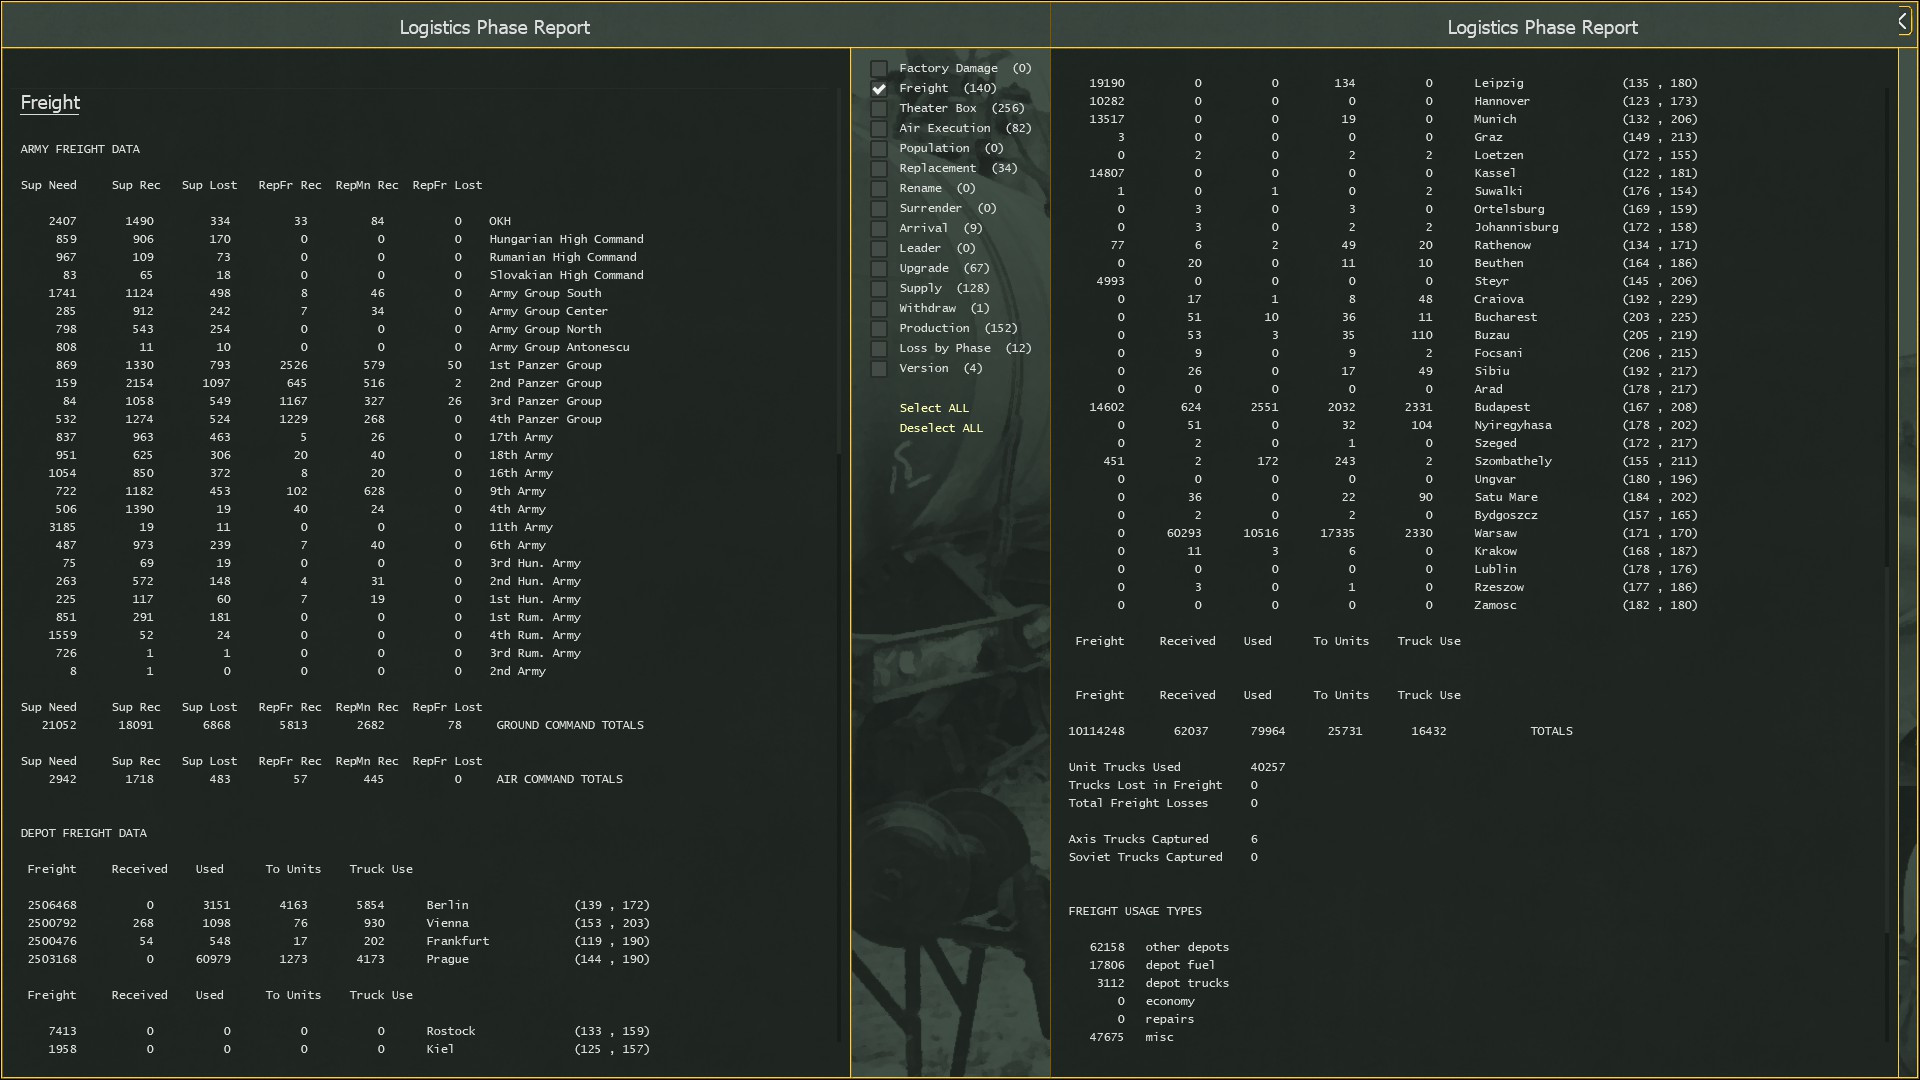
Task: Toggle the Withdraw checkbox
Action: pyautogui.click(x=879, y=309)
